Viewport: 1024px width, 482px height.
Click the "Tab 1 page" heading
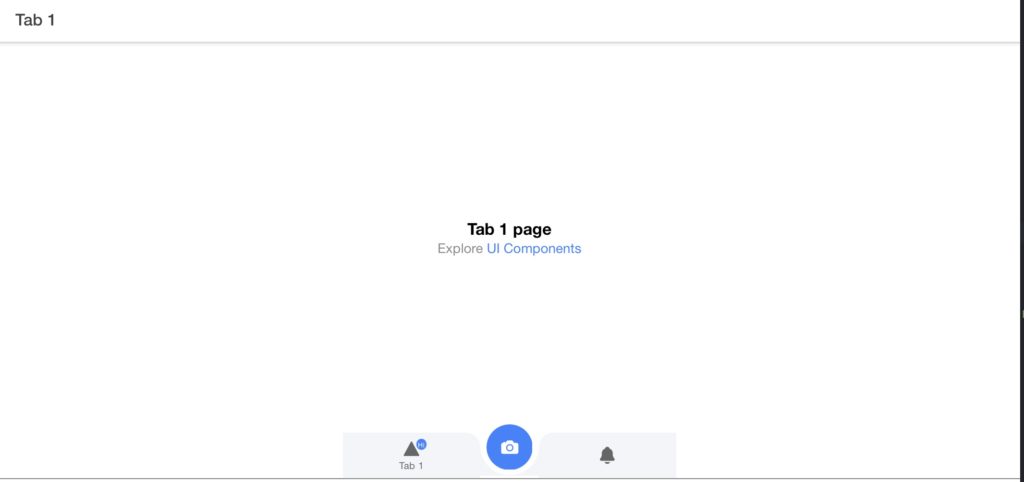[x=509, y=229]
